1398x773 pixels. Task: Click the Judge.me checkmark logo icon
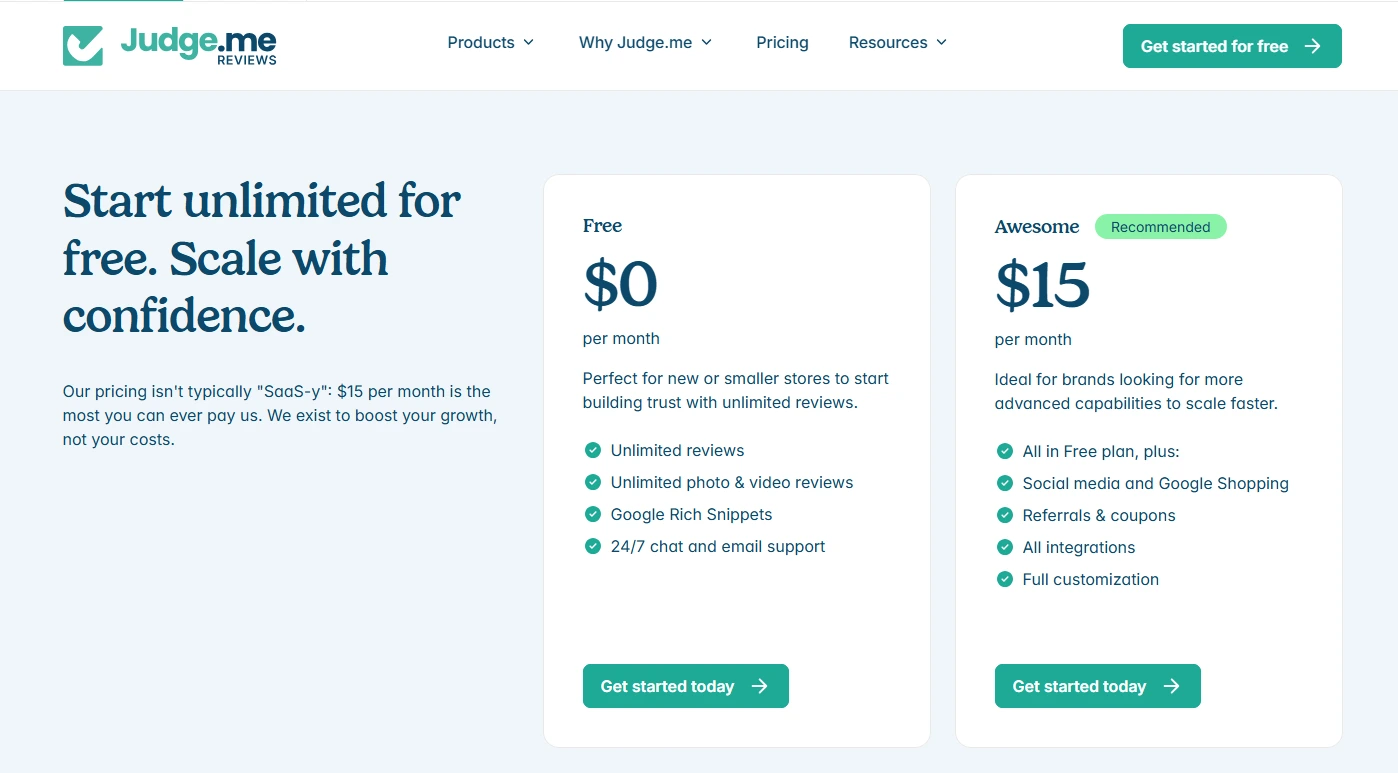tap(83, 46)
